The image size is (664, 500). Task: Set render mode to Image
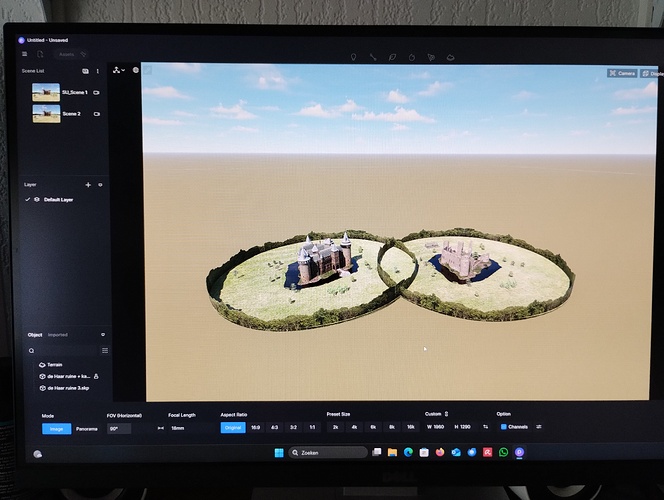point(56,429)
